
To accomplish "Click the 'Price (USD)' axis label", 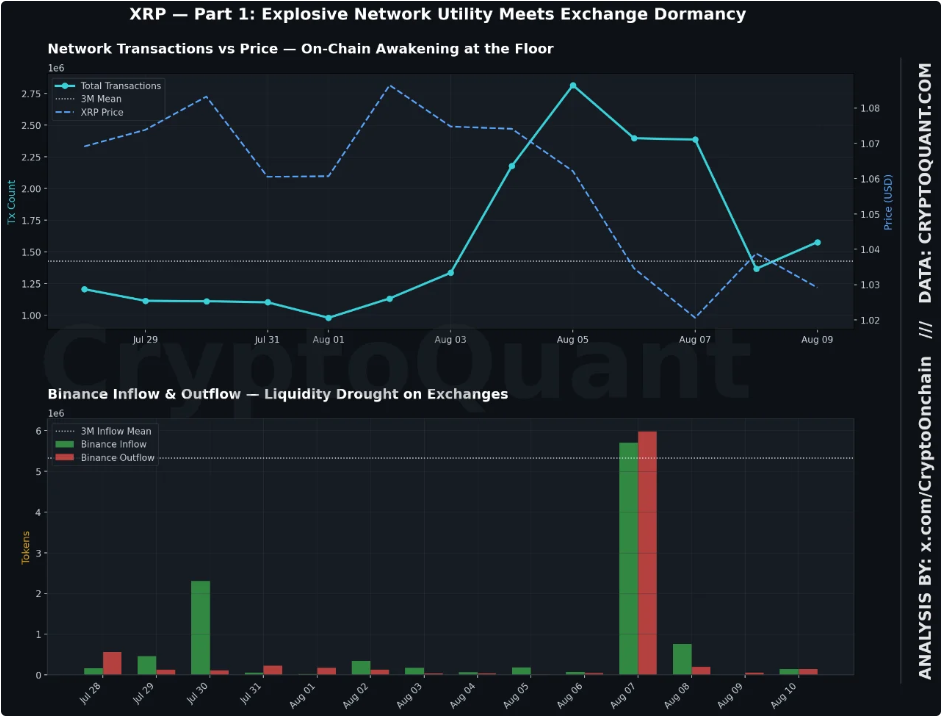I will 888,202.
